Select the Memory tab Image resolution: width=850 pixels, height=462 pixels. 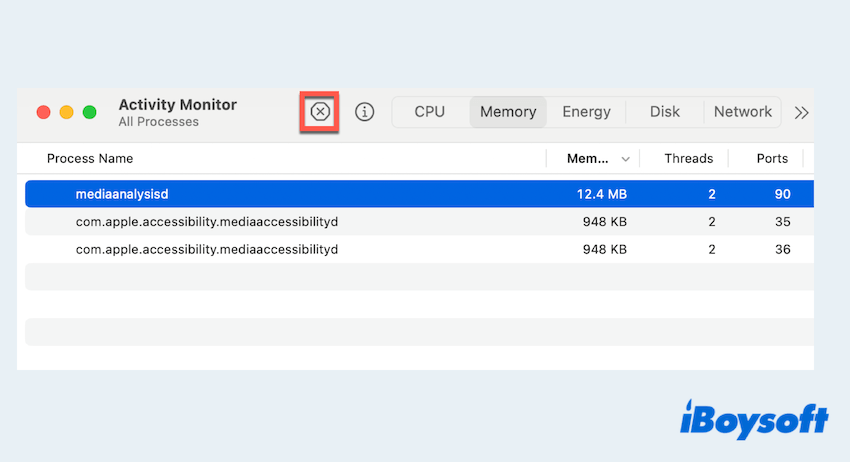(508, 112)
